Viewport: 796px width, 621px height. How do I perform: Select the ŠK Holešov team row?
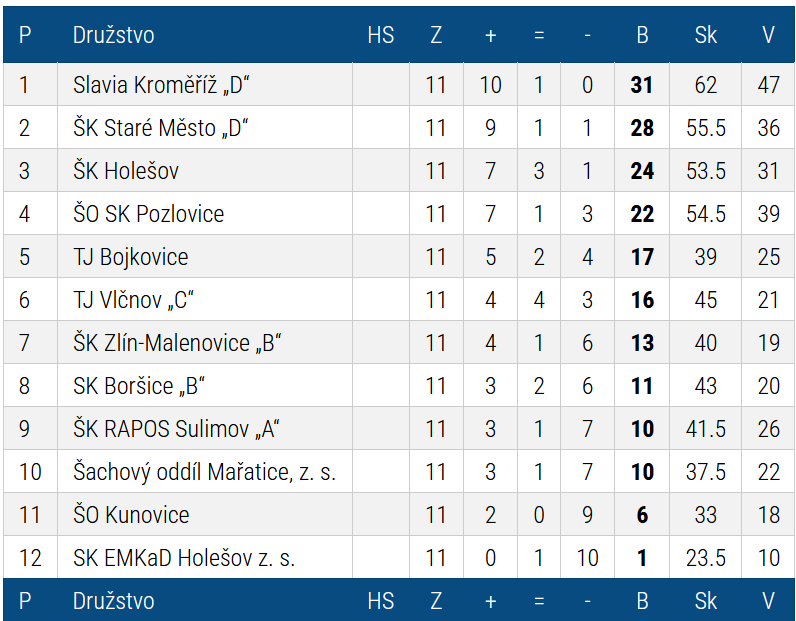[126, 171]
